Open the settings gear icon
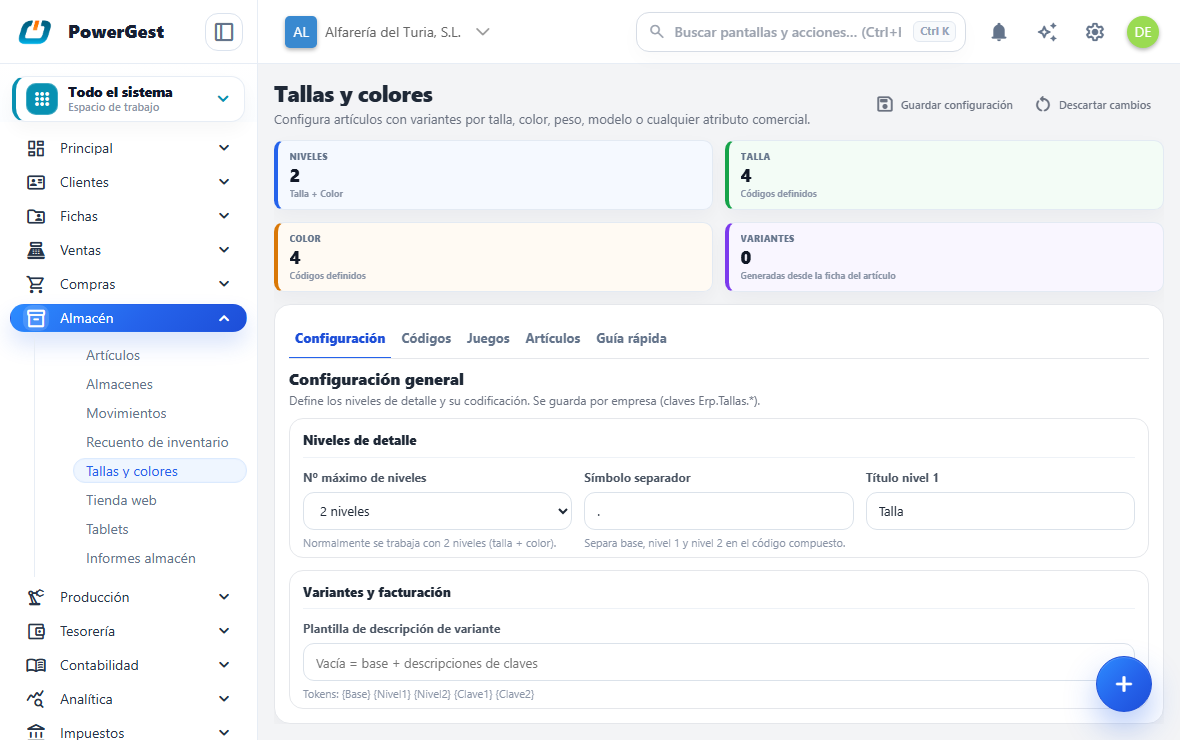Image resolution: width=1180 pixels, height=740 pixels. [1095, 32]
